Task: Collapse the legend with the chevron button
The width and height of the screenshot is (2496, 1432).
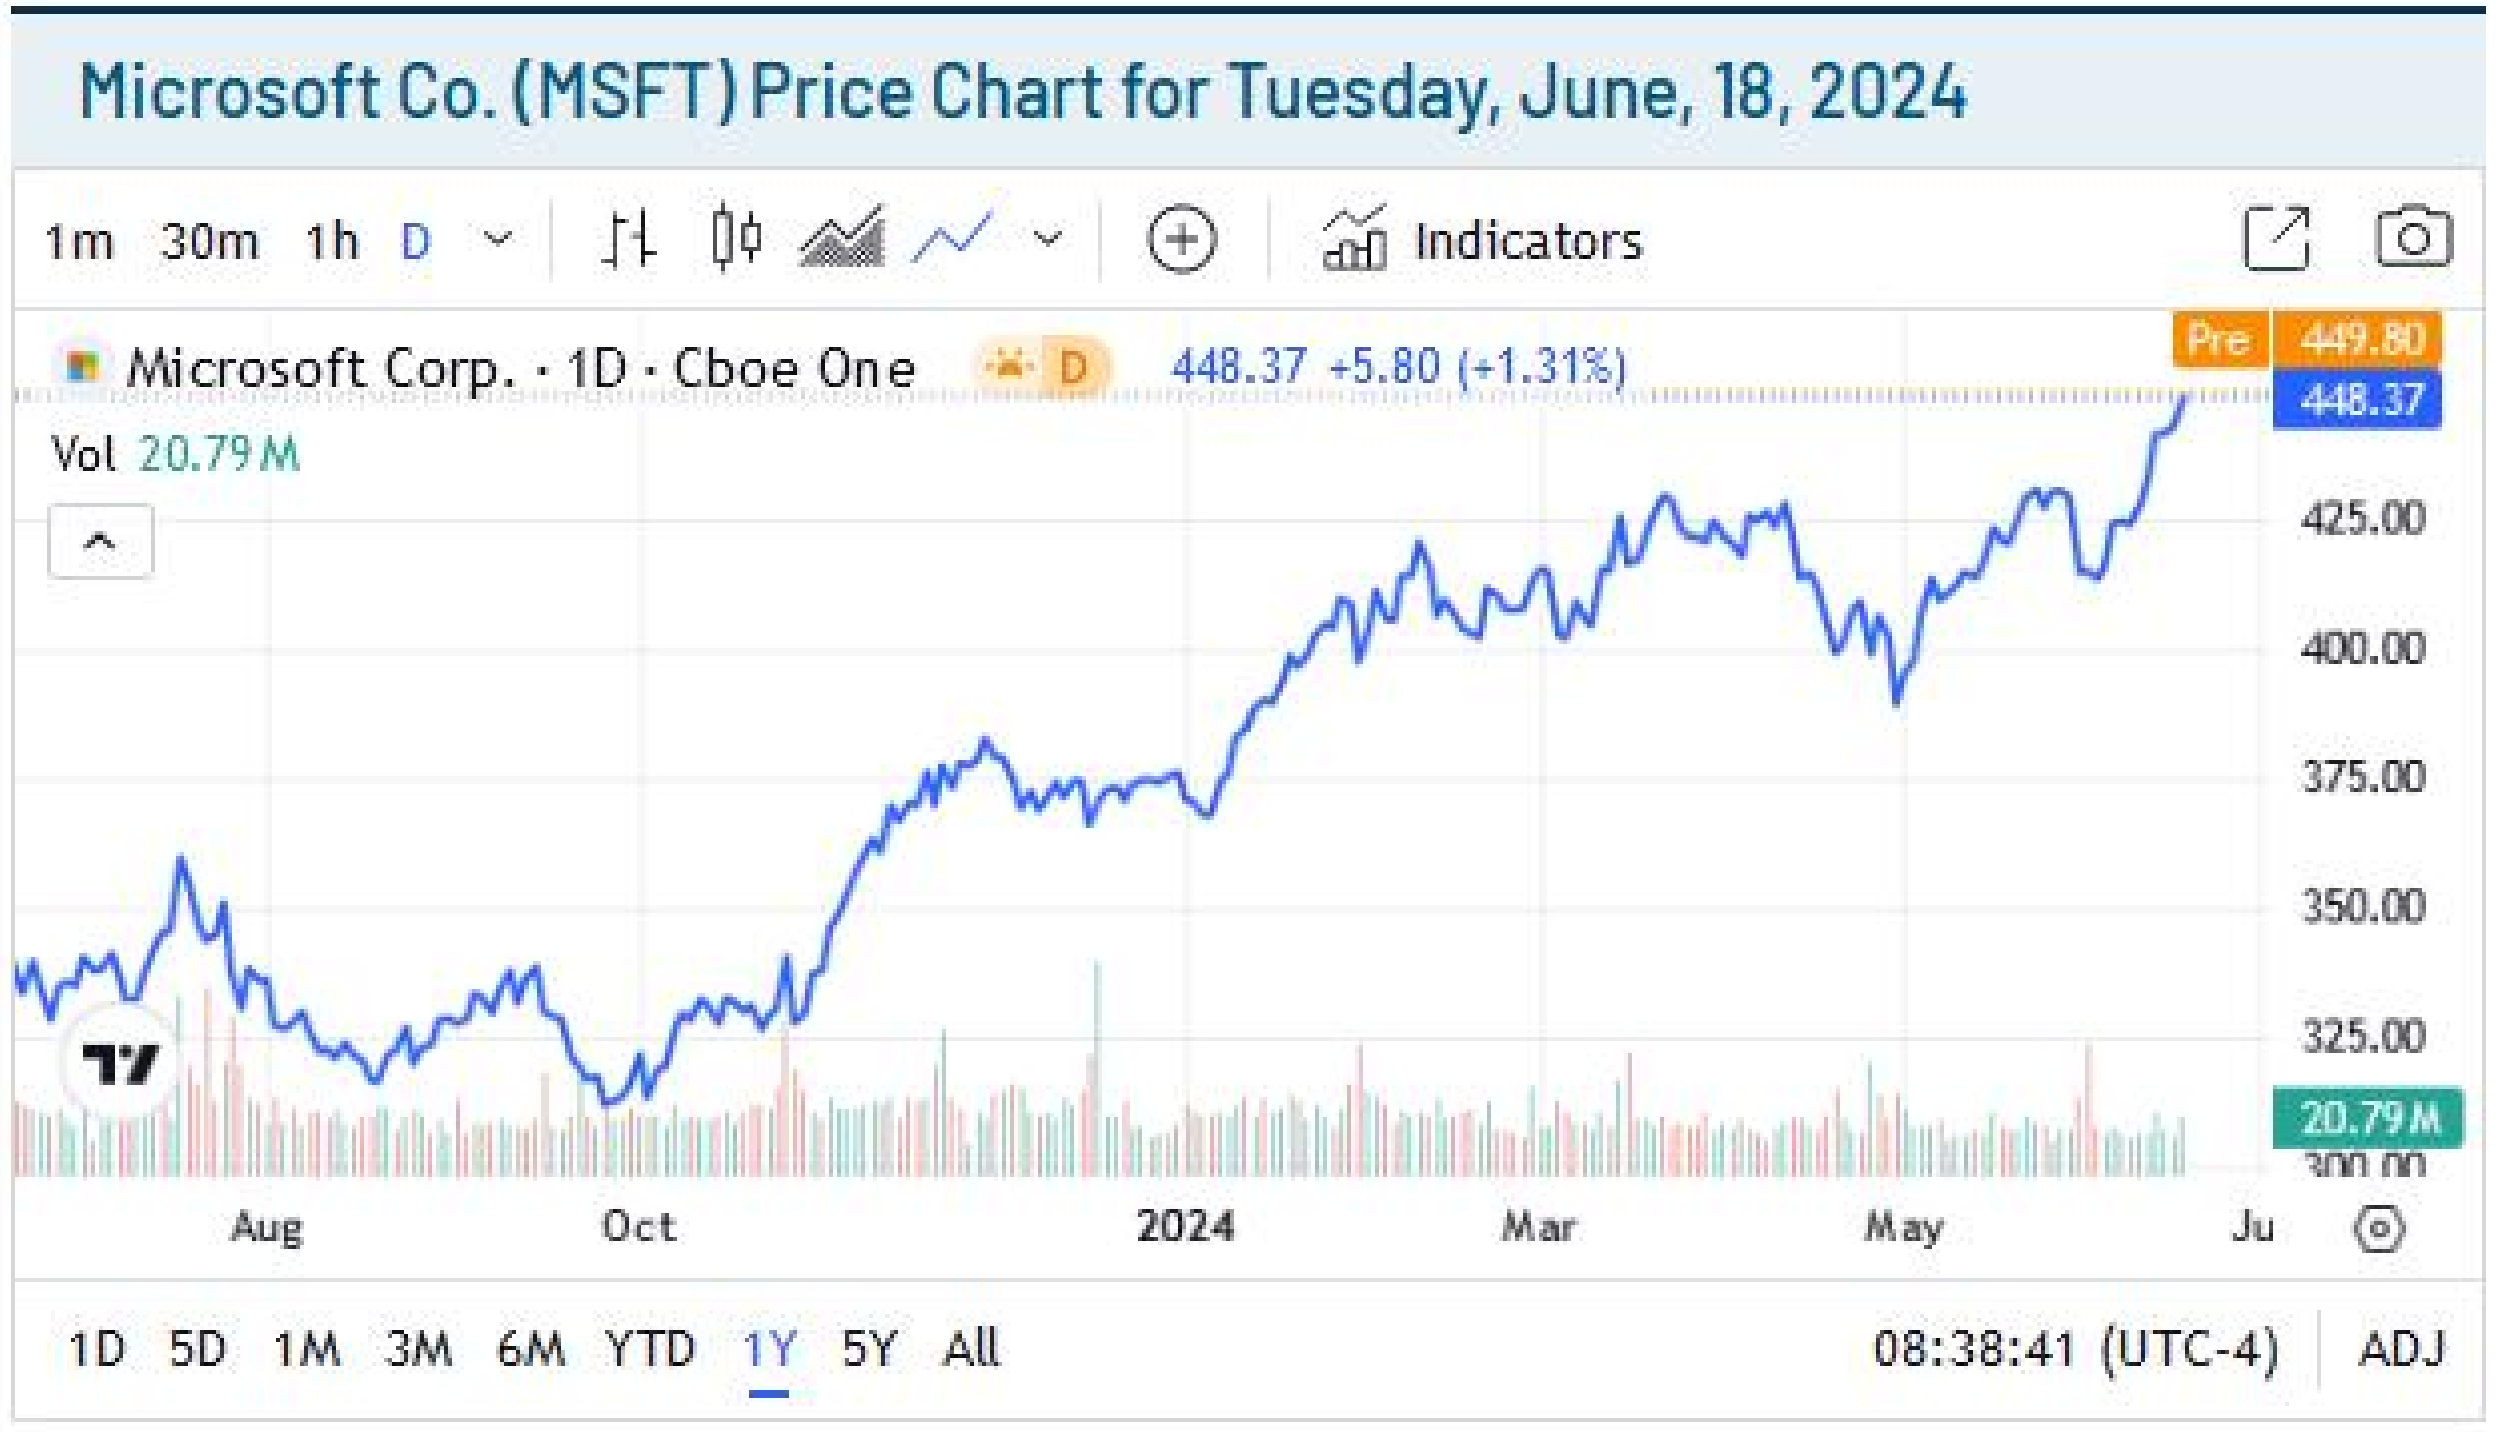Action: pyautogui.click(x=100, y=542)
